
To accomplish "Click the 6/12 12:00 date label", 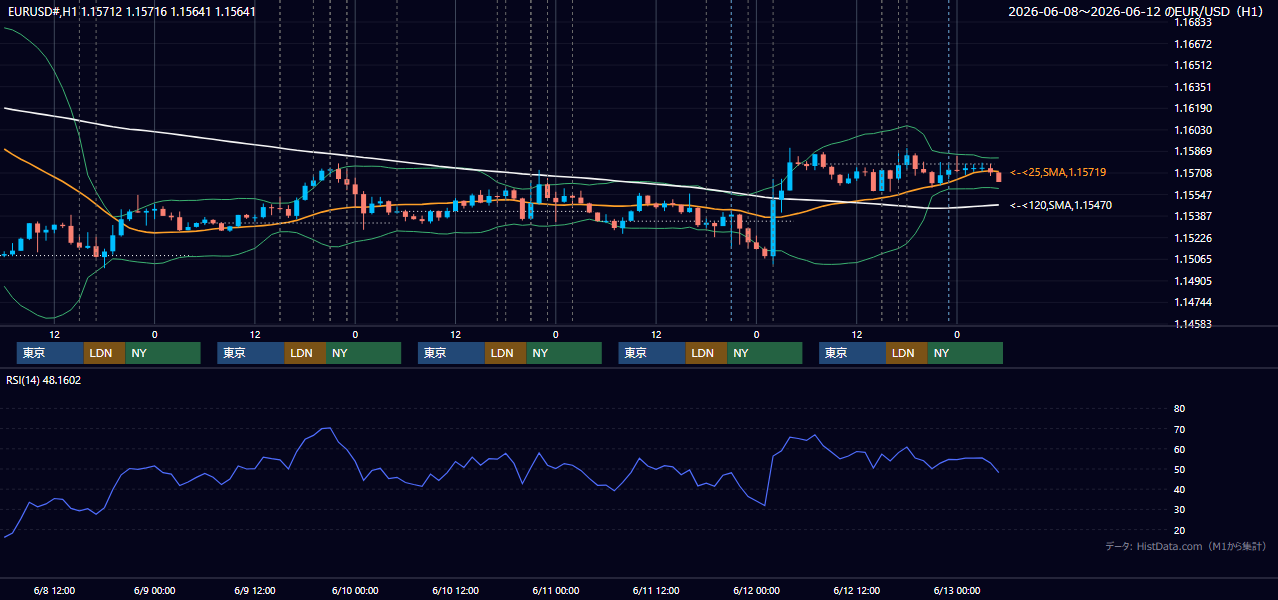I will tap(855, 591).
